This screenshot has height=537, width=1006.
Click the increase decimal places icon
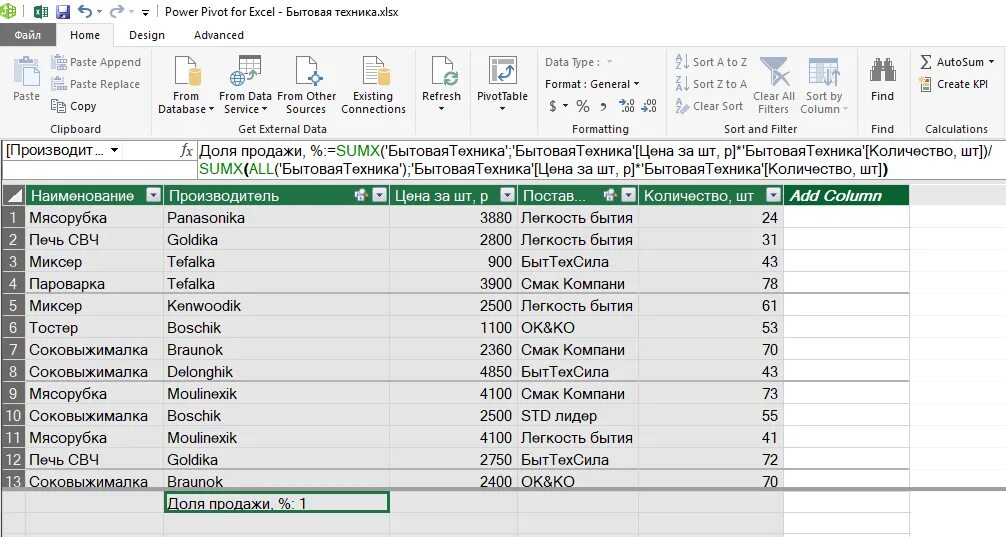627,106
